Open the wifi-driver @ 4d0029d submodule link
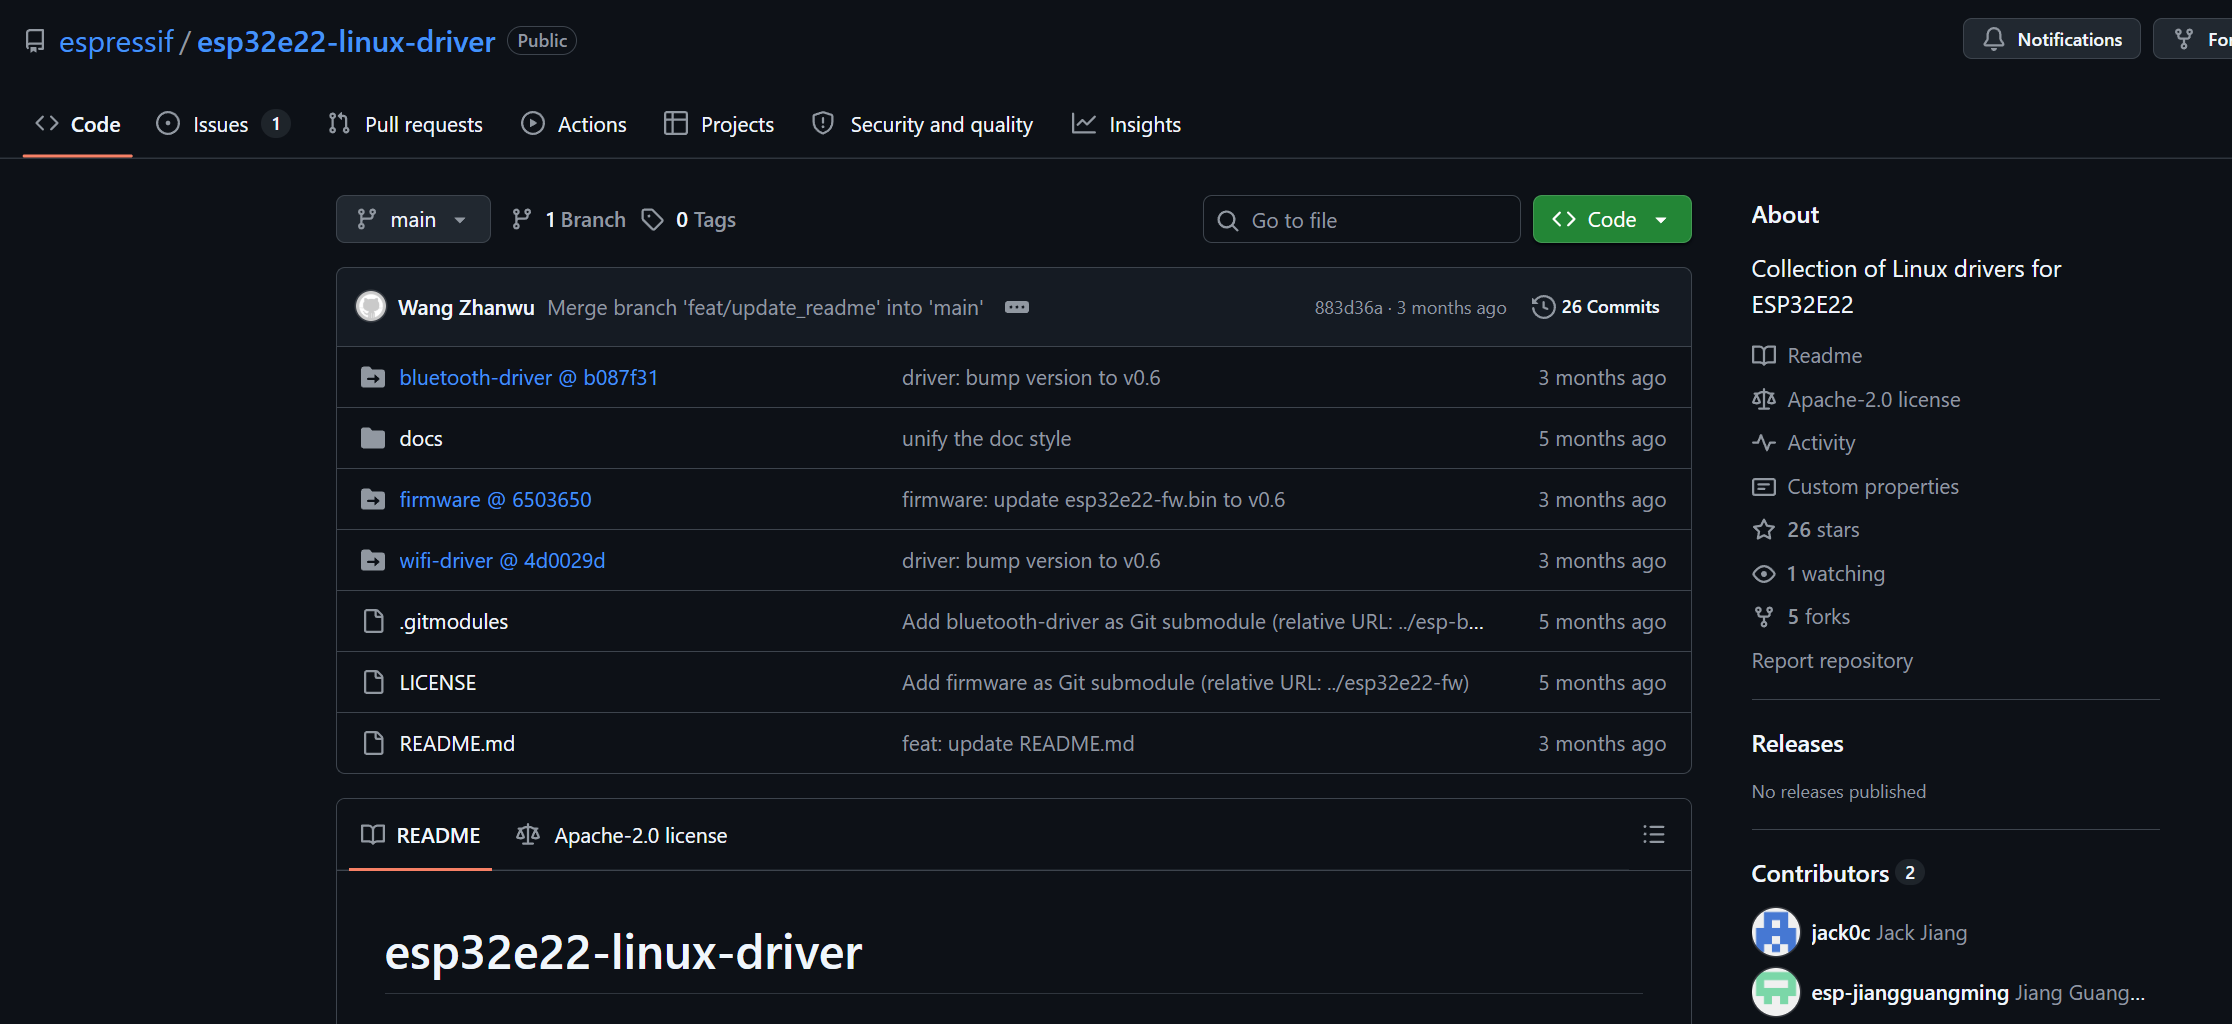2232x1024 pixels. pos(502,561)
